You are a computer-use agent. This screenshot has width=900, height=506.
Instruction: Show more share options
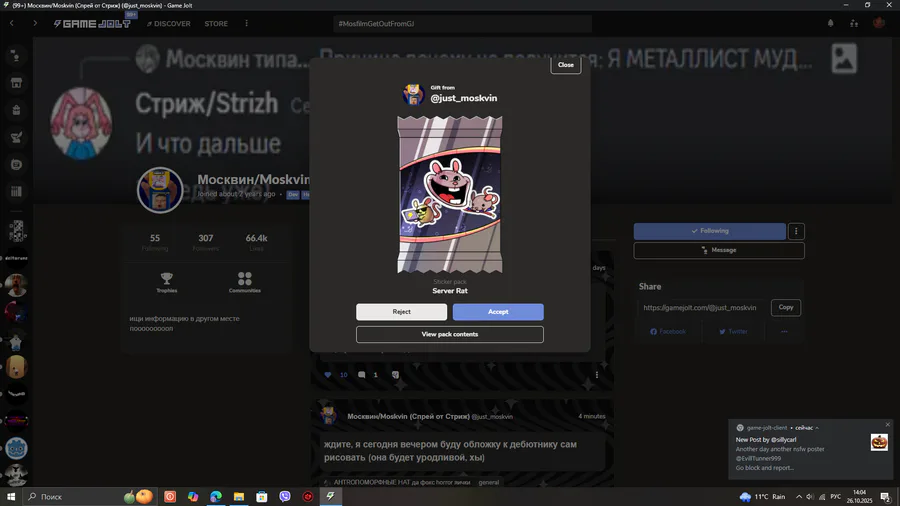click(783, 332)
